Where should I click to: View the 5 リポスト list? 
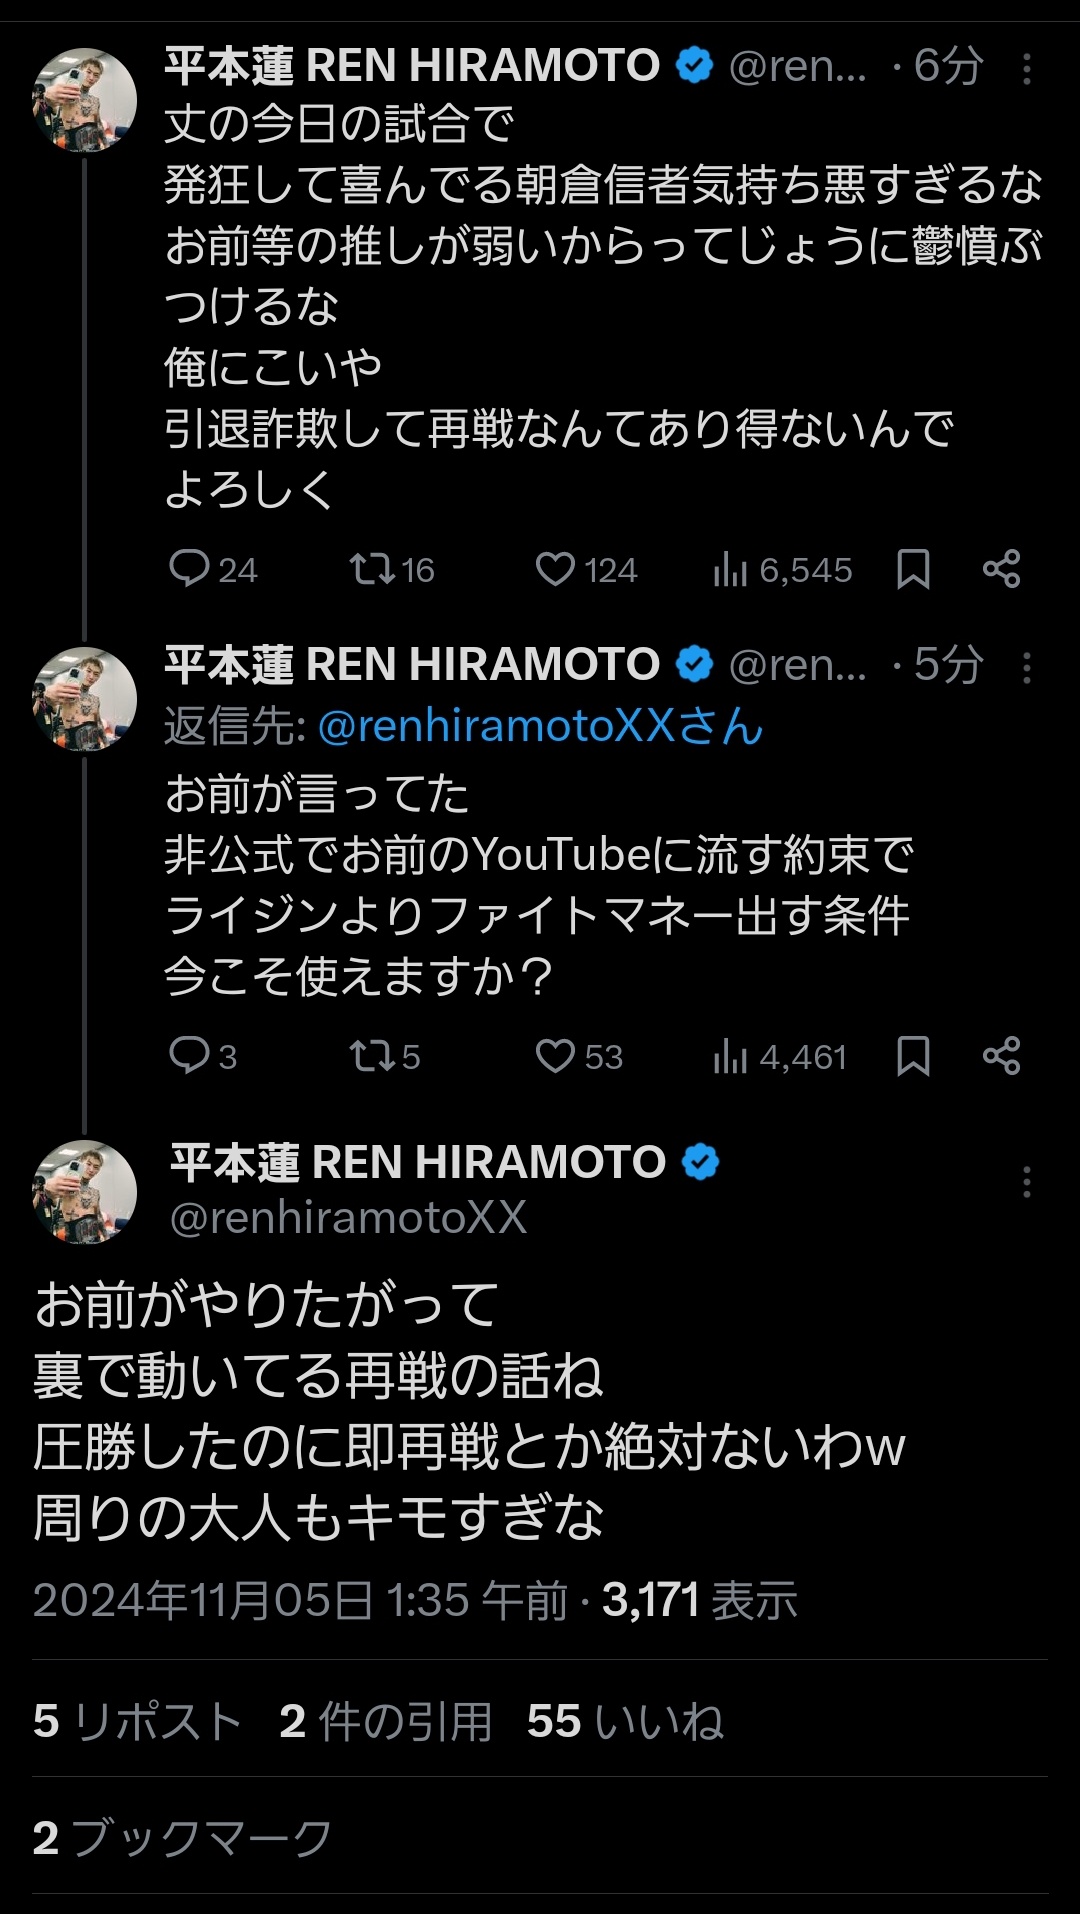click(x=137, y=1722)
